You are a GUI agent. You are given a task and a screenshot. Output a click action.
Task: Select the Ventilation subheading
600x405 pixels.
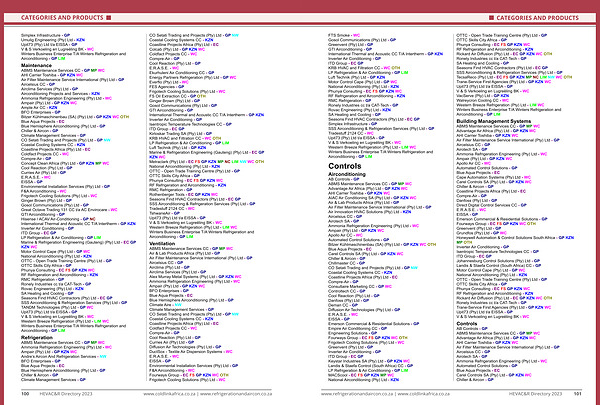click(162, 243)
